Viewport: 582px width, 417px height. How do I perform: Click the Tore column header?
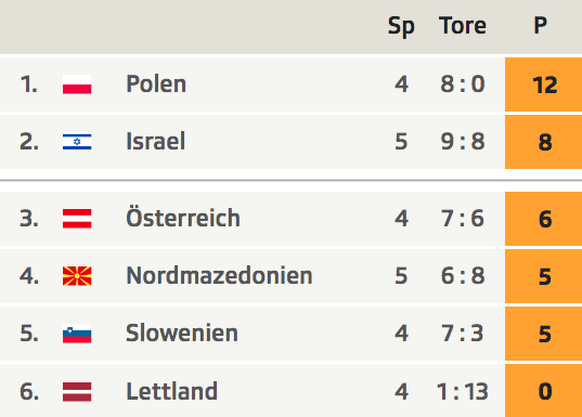(462, 26)
